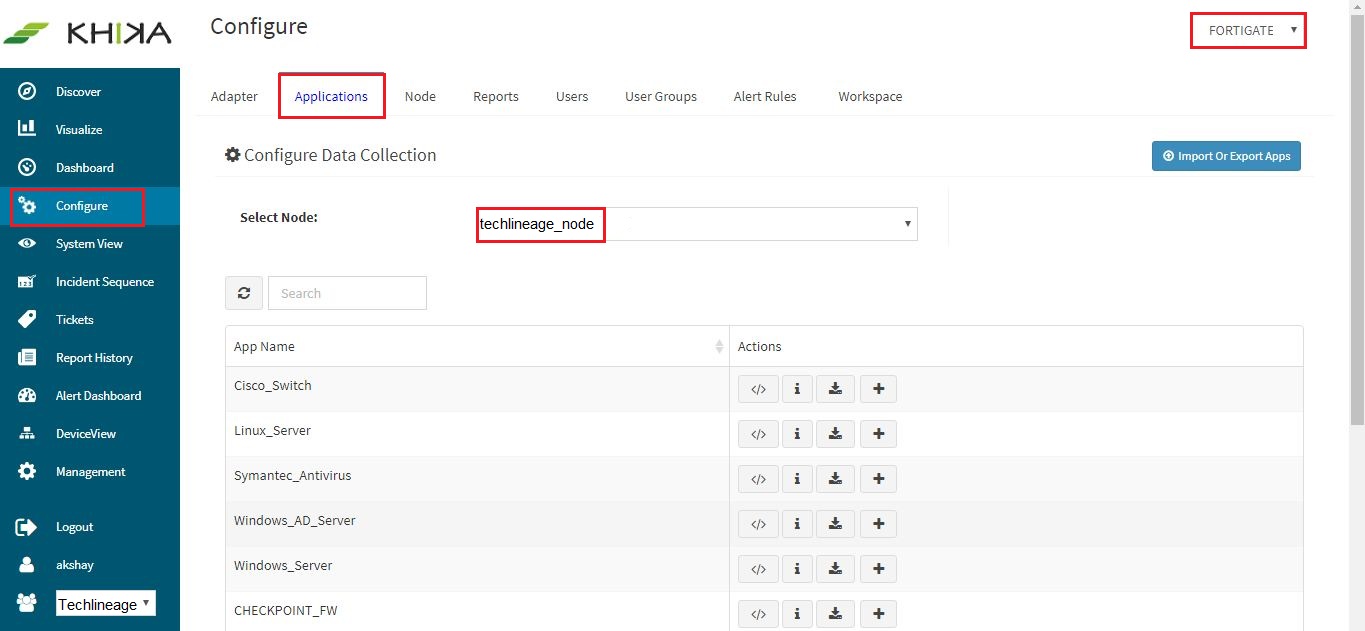The height and width of the screenshot is (631, 1365).
Task: Open info icon for Windows_Server
Action: pyautogui.click(x=797, y=569)
